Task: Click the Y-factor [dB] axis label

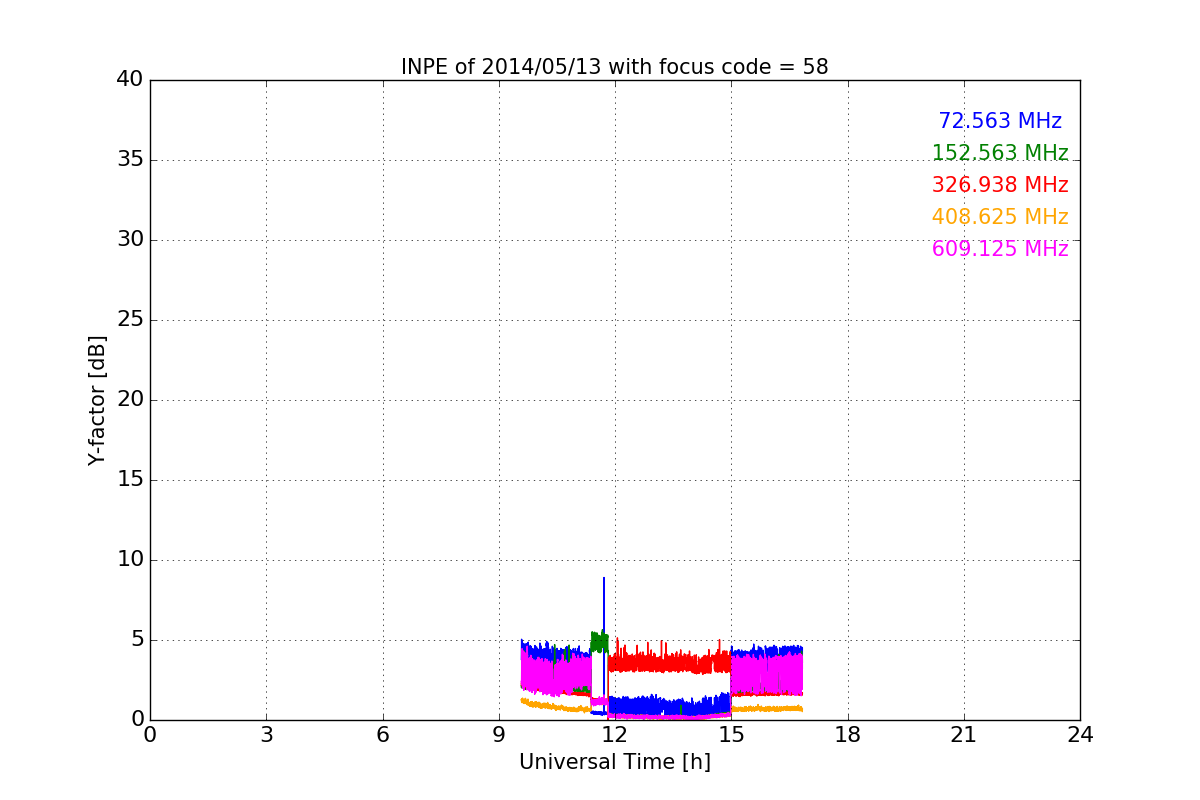Action: pyautogui.click(x=97, y=400)
